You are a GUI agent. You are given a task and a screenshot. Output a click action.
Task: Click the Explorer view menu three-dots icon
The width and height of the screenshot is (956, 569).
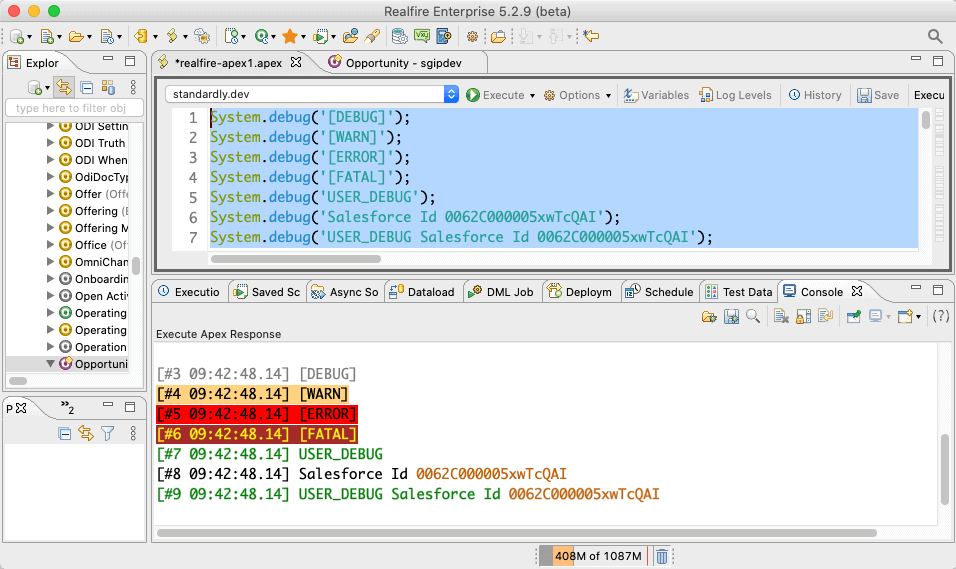tap(133, 87)
